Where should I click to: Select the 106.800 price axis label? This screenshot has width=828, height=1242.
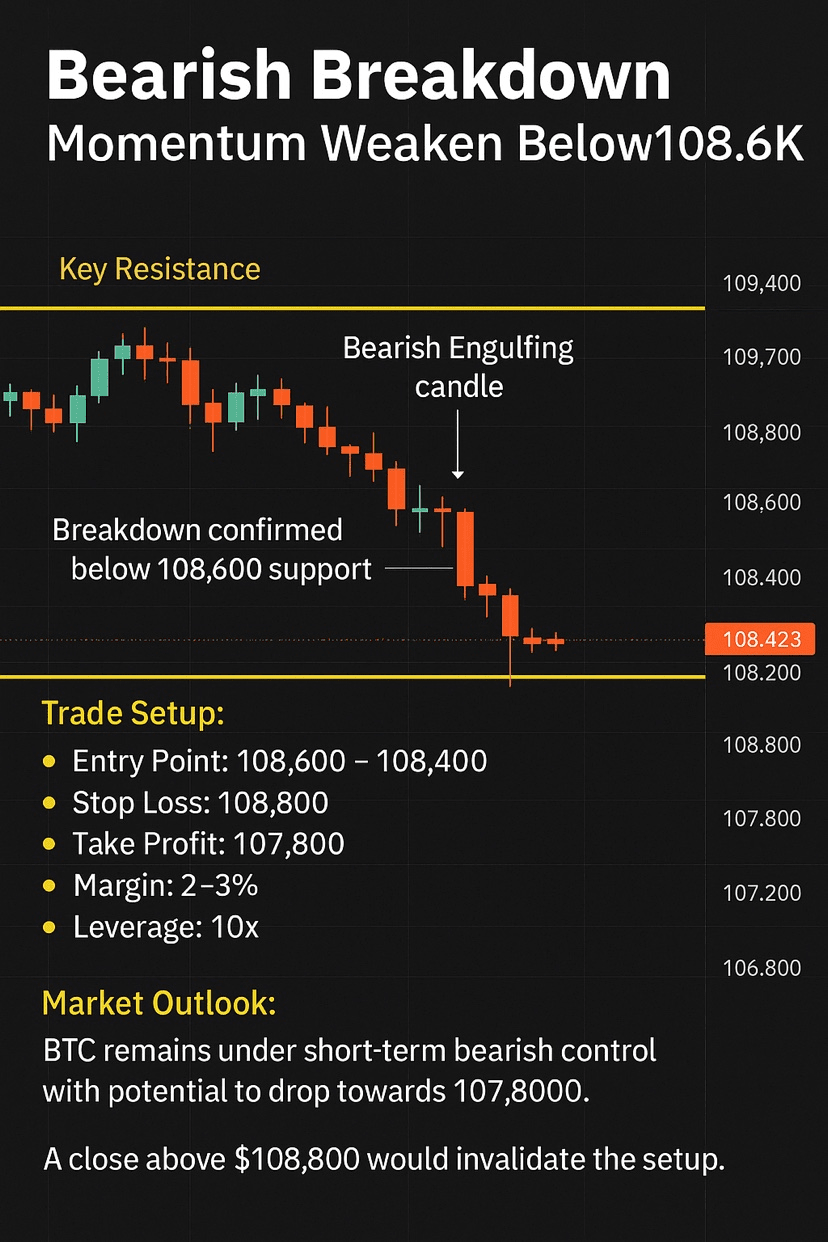tap(761, 968)
